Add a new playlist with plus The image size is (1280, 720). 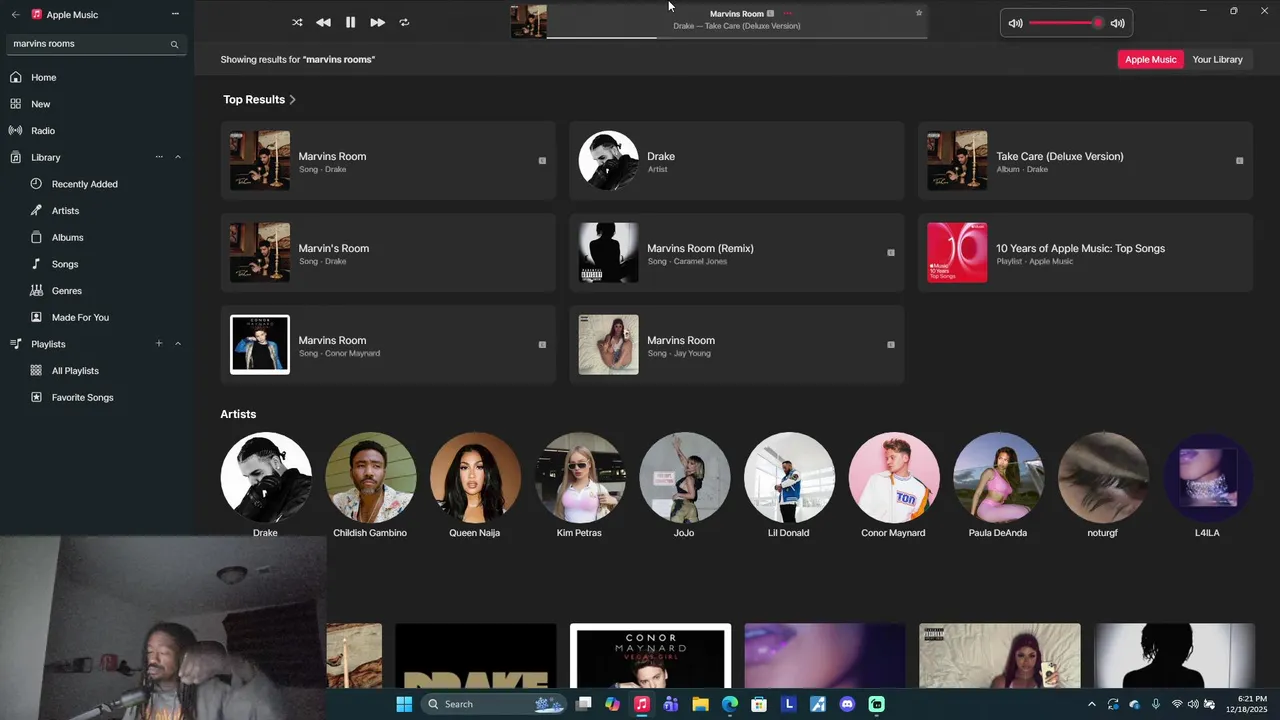click(159, 344)
